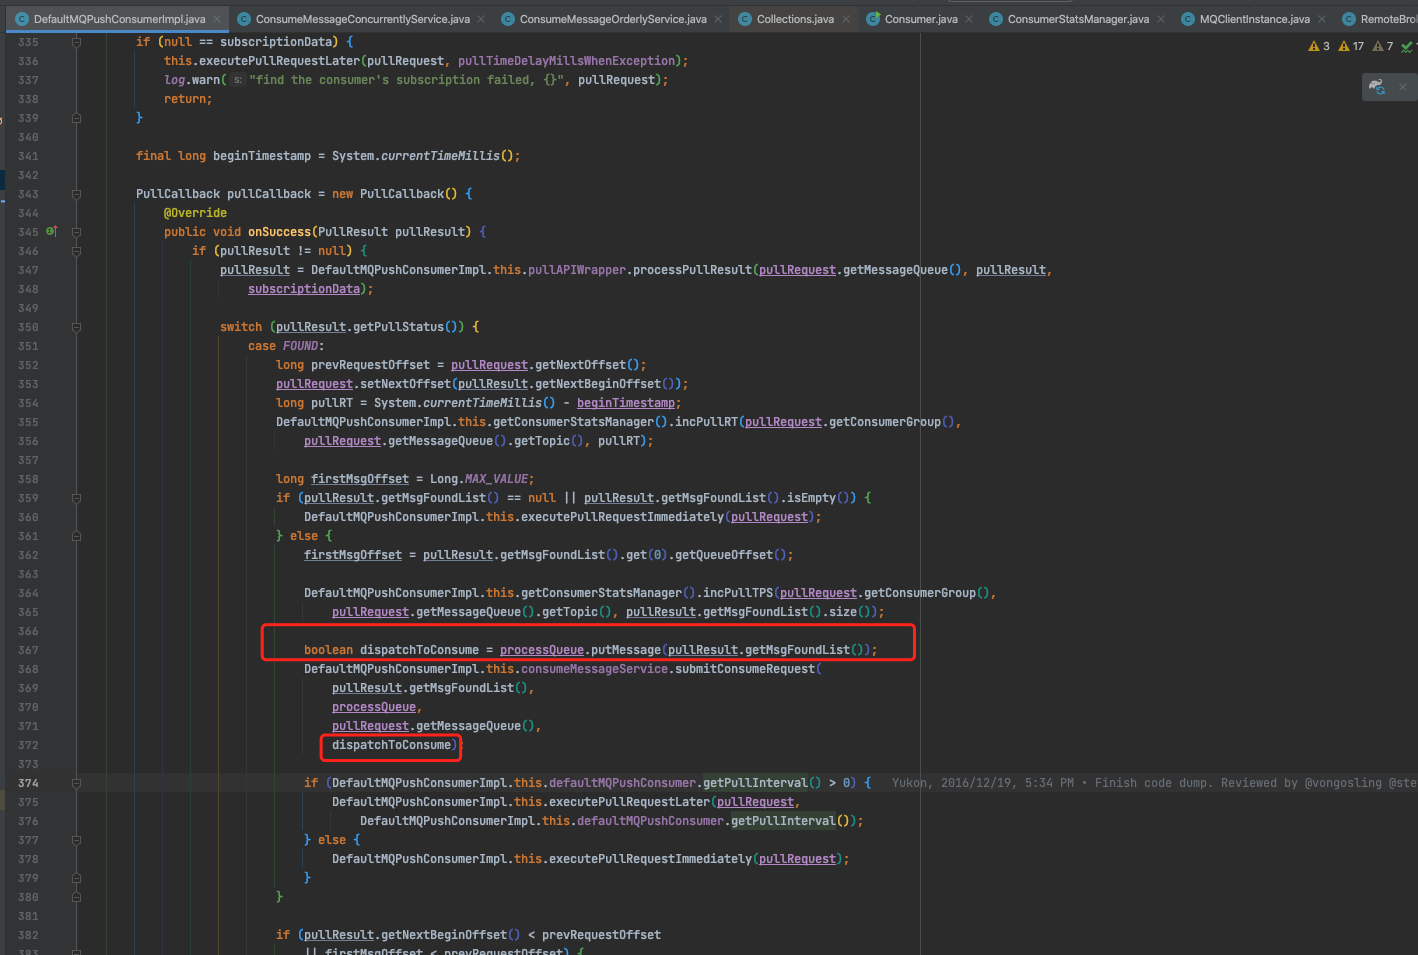Click the green checkmark typo indicator
The width and height of the screenshot is (1418, 955).
click(x=1407, y=46)
